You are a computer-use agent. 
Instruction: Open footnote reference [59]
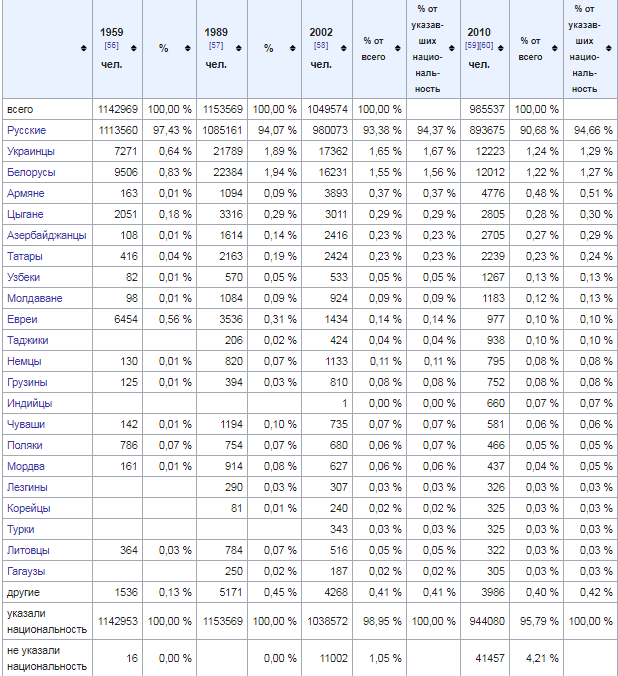[472, 46]
